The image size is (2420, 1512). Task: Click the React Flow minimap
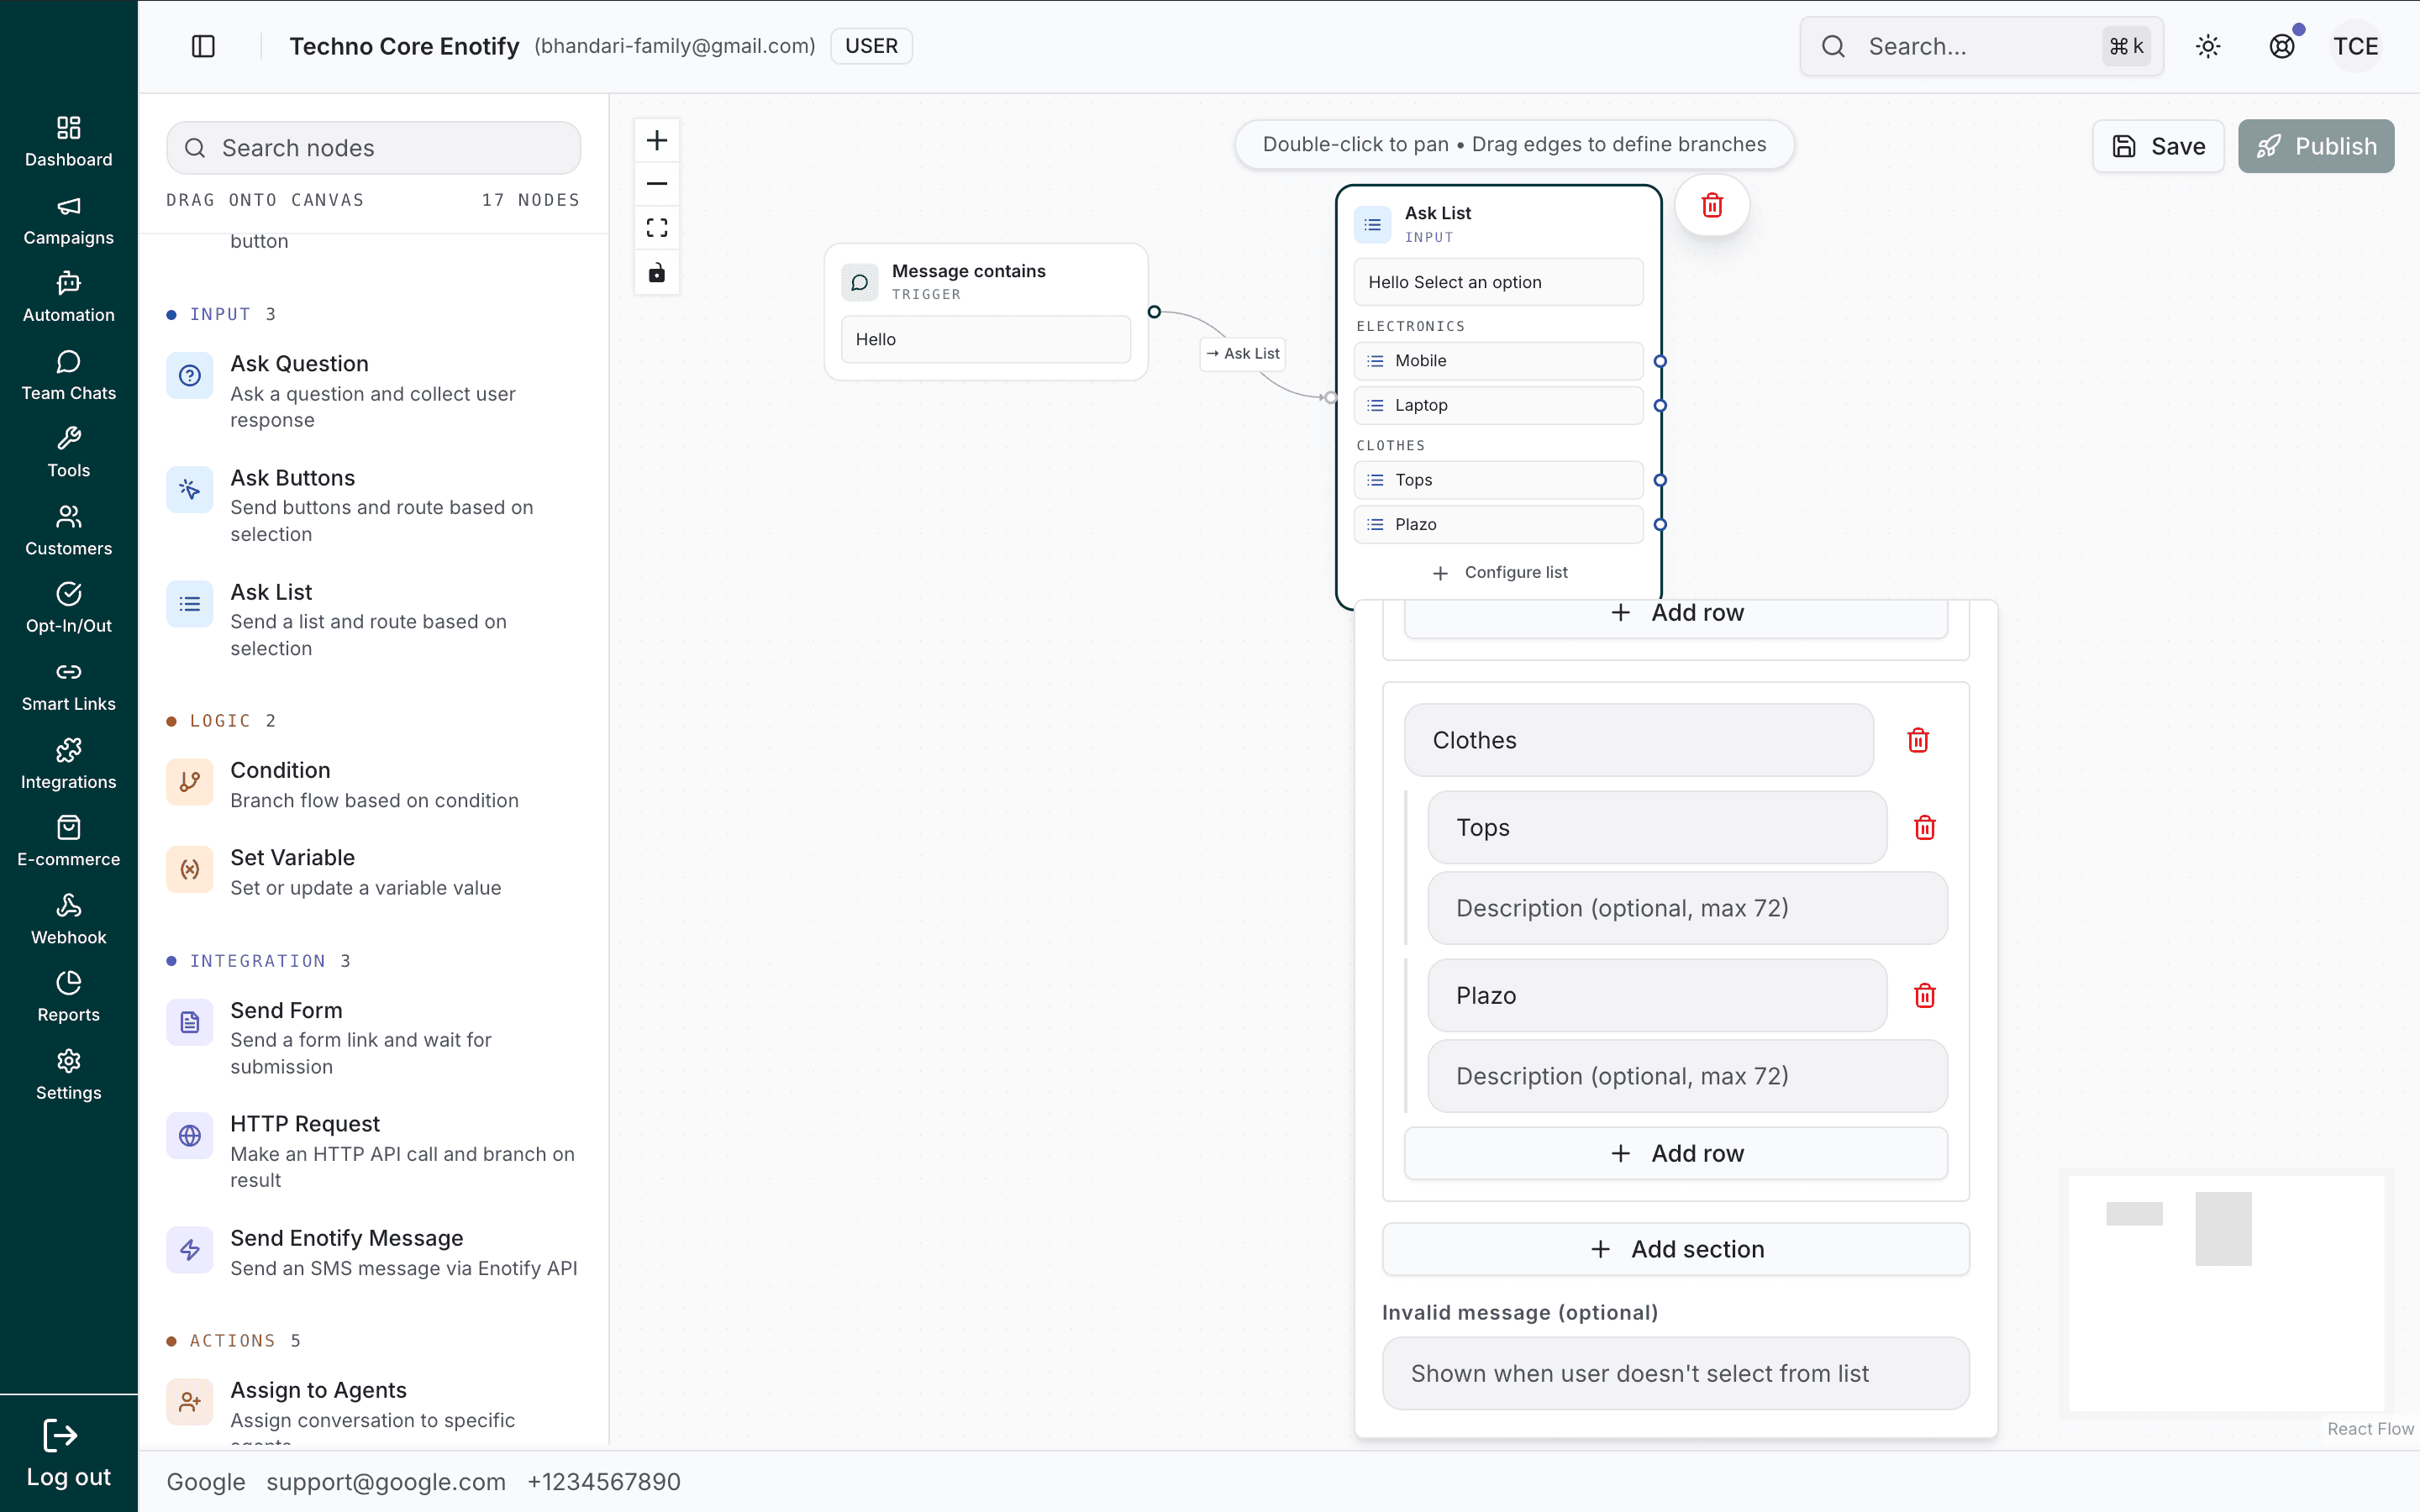point(2226,1292)
